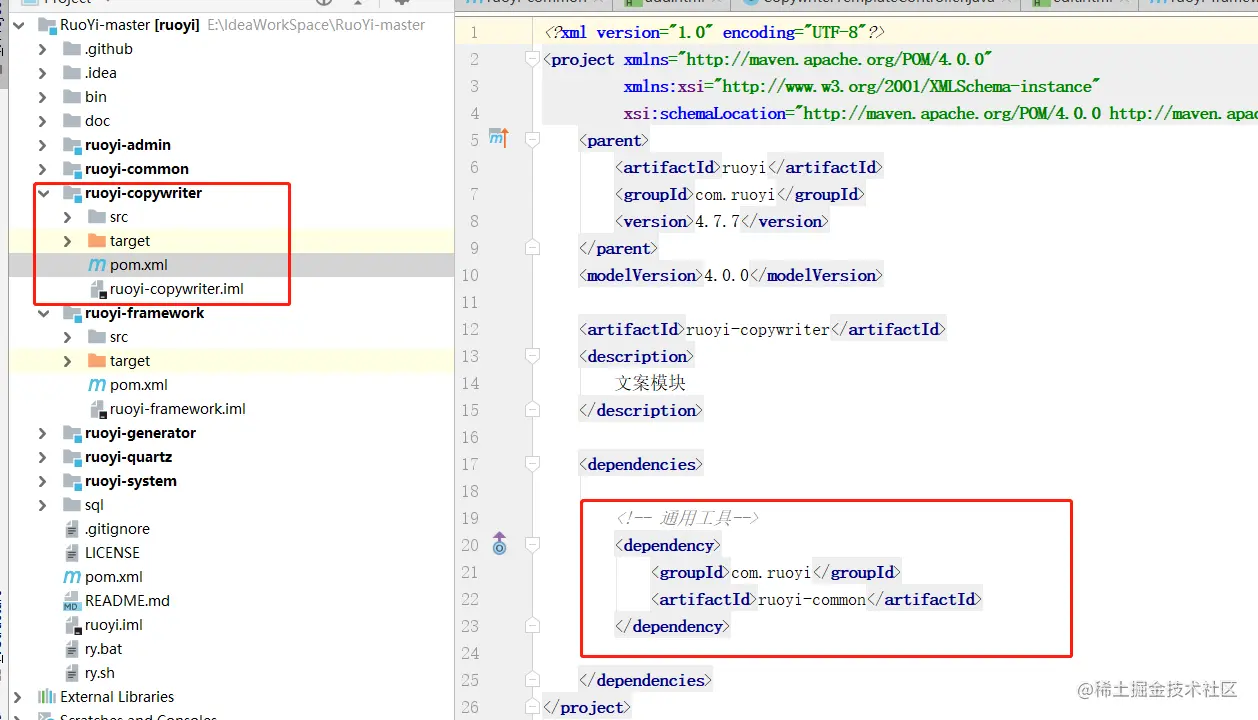Collapse the ruoyi-copywriter module arrow
Screen dimensions: 1258x720
click(42, 193)
